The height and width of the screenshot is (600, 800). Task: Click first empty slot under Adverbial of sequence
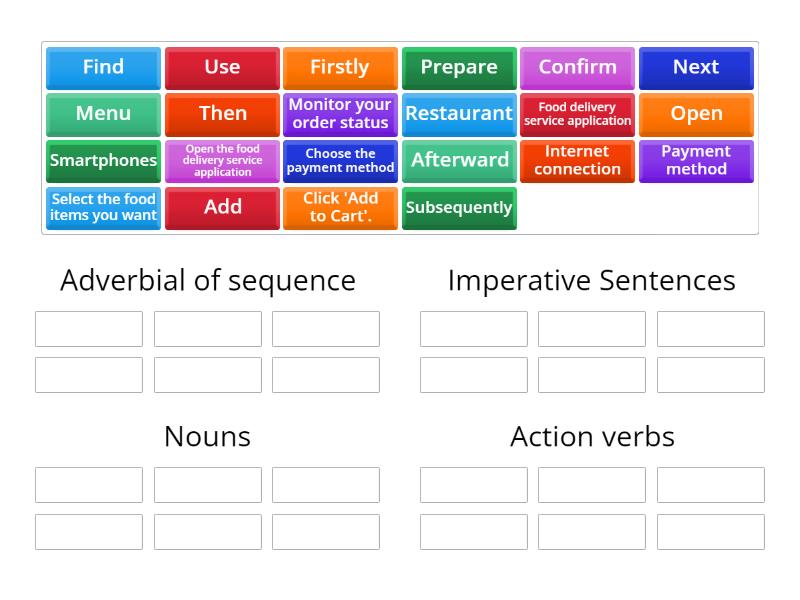(x=89, y=329)
